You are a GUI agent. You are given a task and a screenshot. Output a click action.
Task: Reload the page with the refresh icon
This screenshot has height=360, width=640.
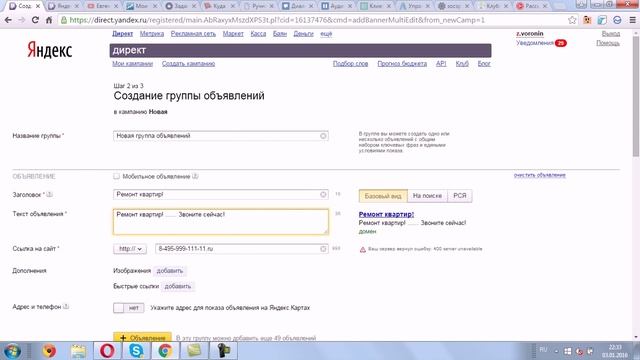click(35, 20)
